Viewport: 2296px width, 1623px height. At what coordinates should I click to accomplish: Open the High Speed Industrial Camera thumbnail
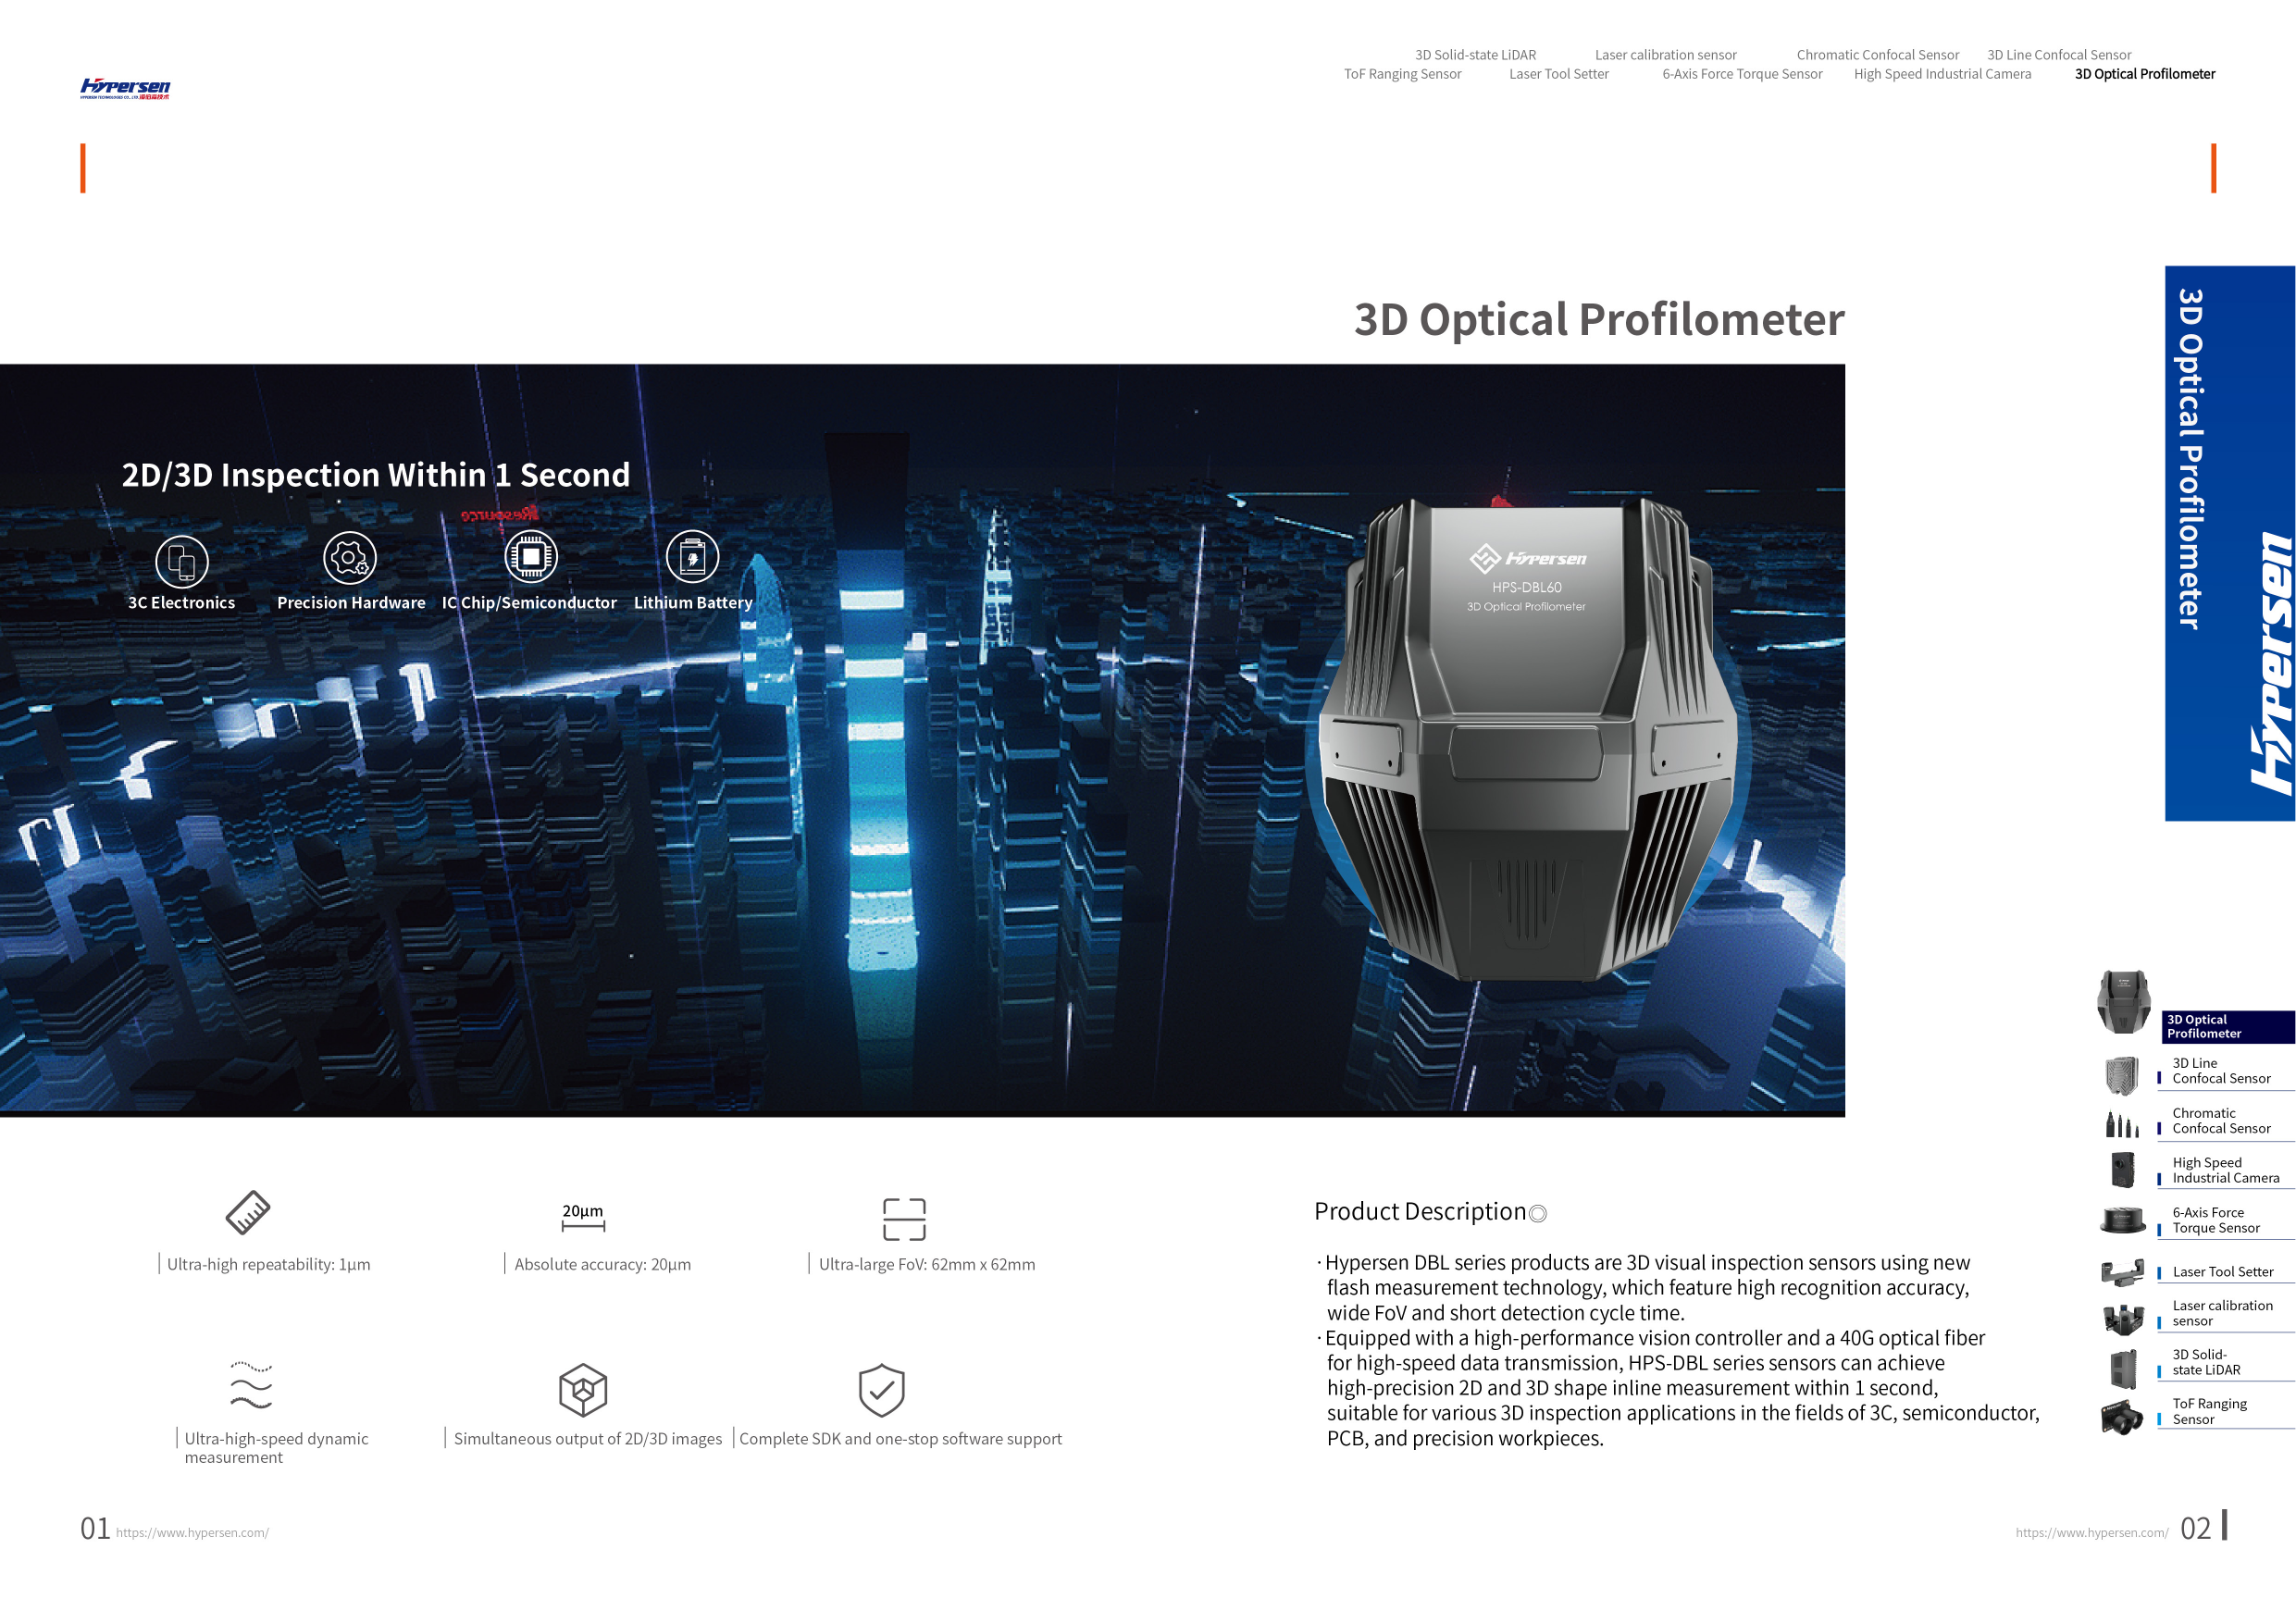(2123, 1170)
